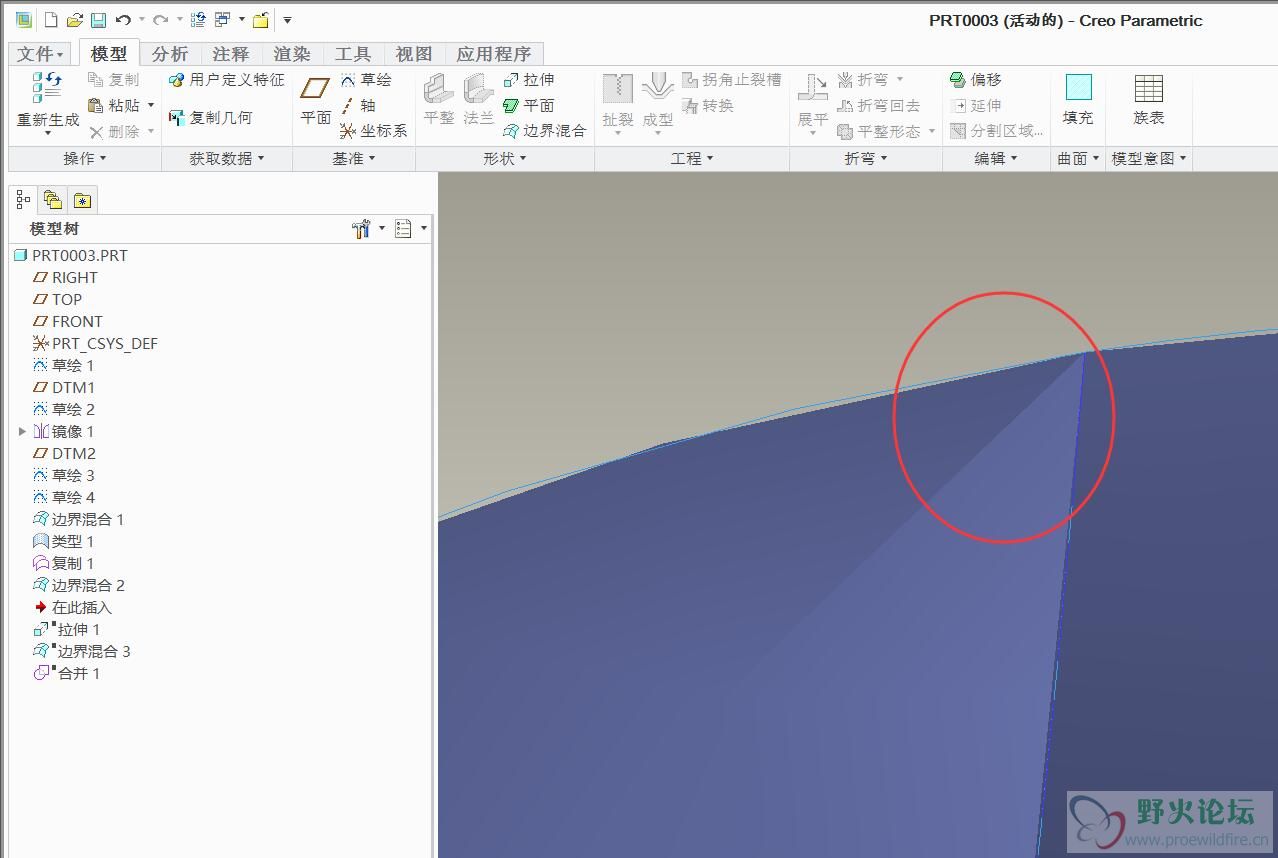Click the model tree settings hammer icon
Image resolution: width=1278 pixels, height=858 pixels.
point(362,229)
